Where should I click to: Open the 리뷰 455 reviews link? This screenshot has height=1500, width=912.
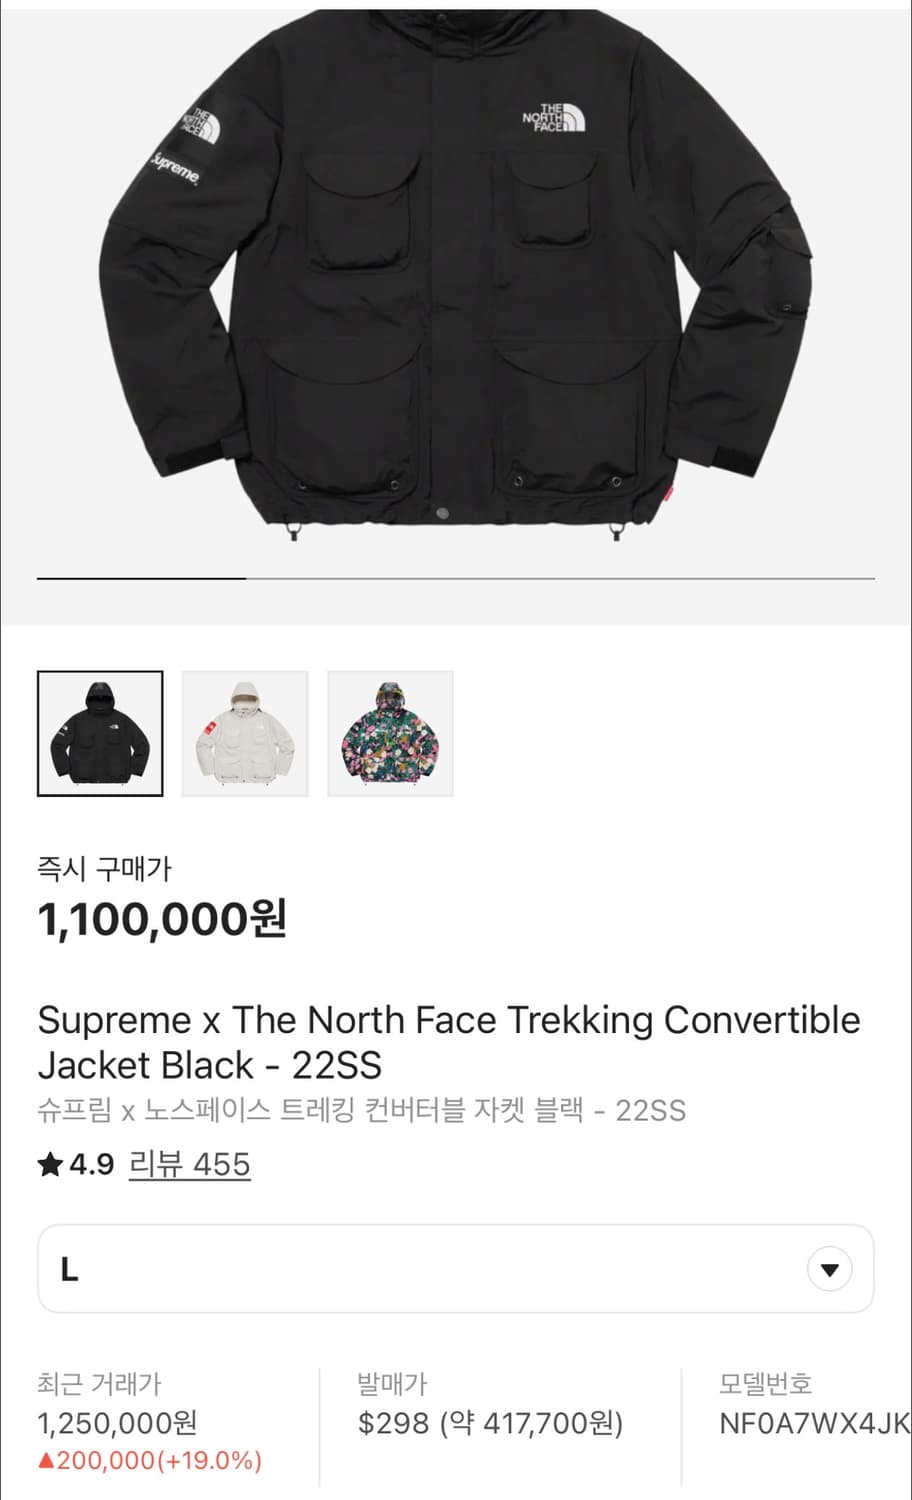tap(189, 1164)
